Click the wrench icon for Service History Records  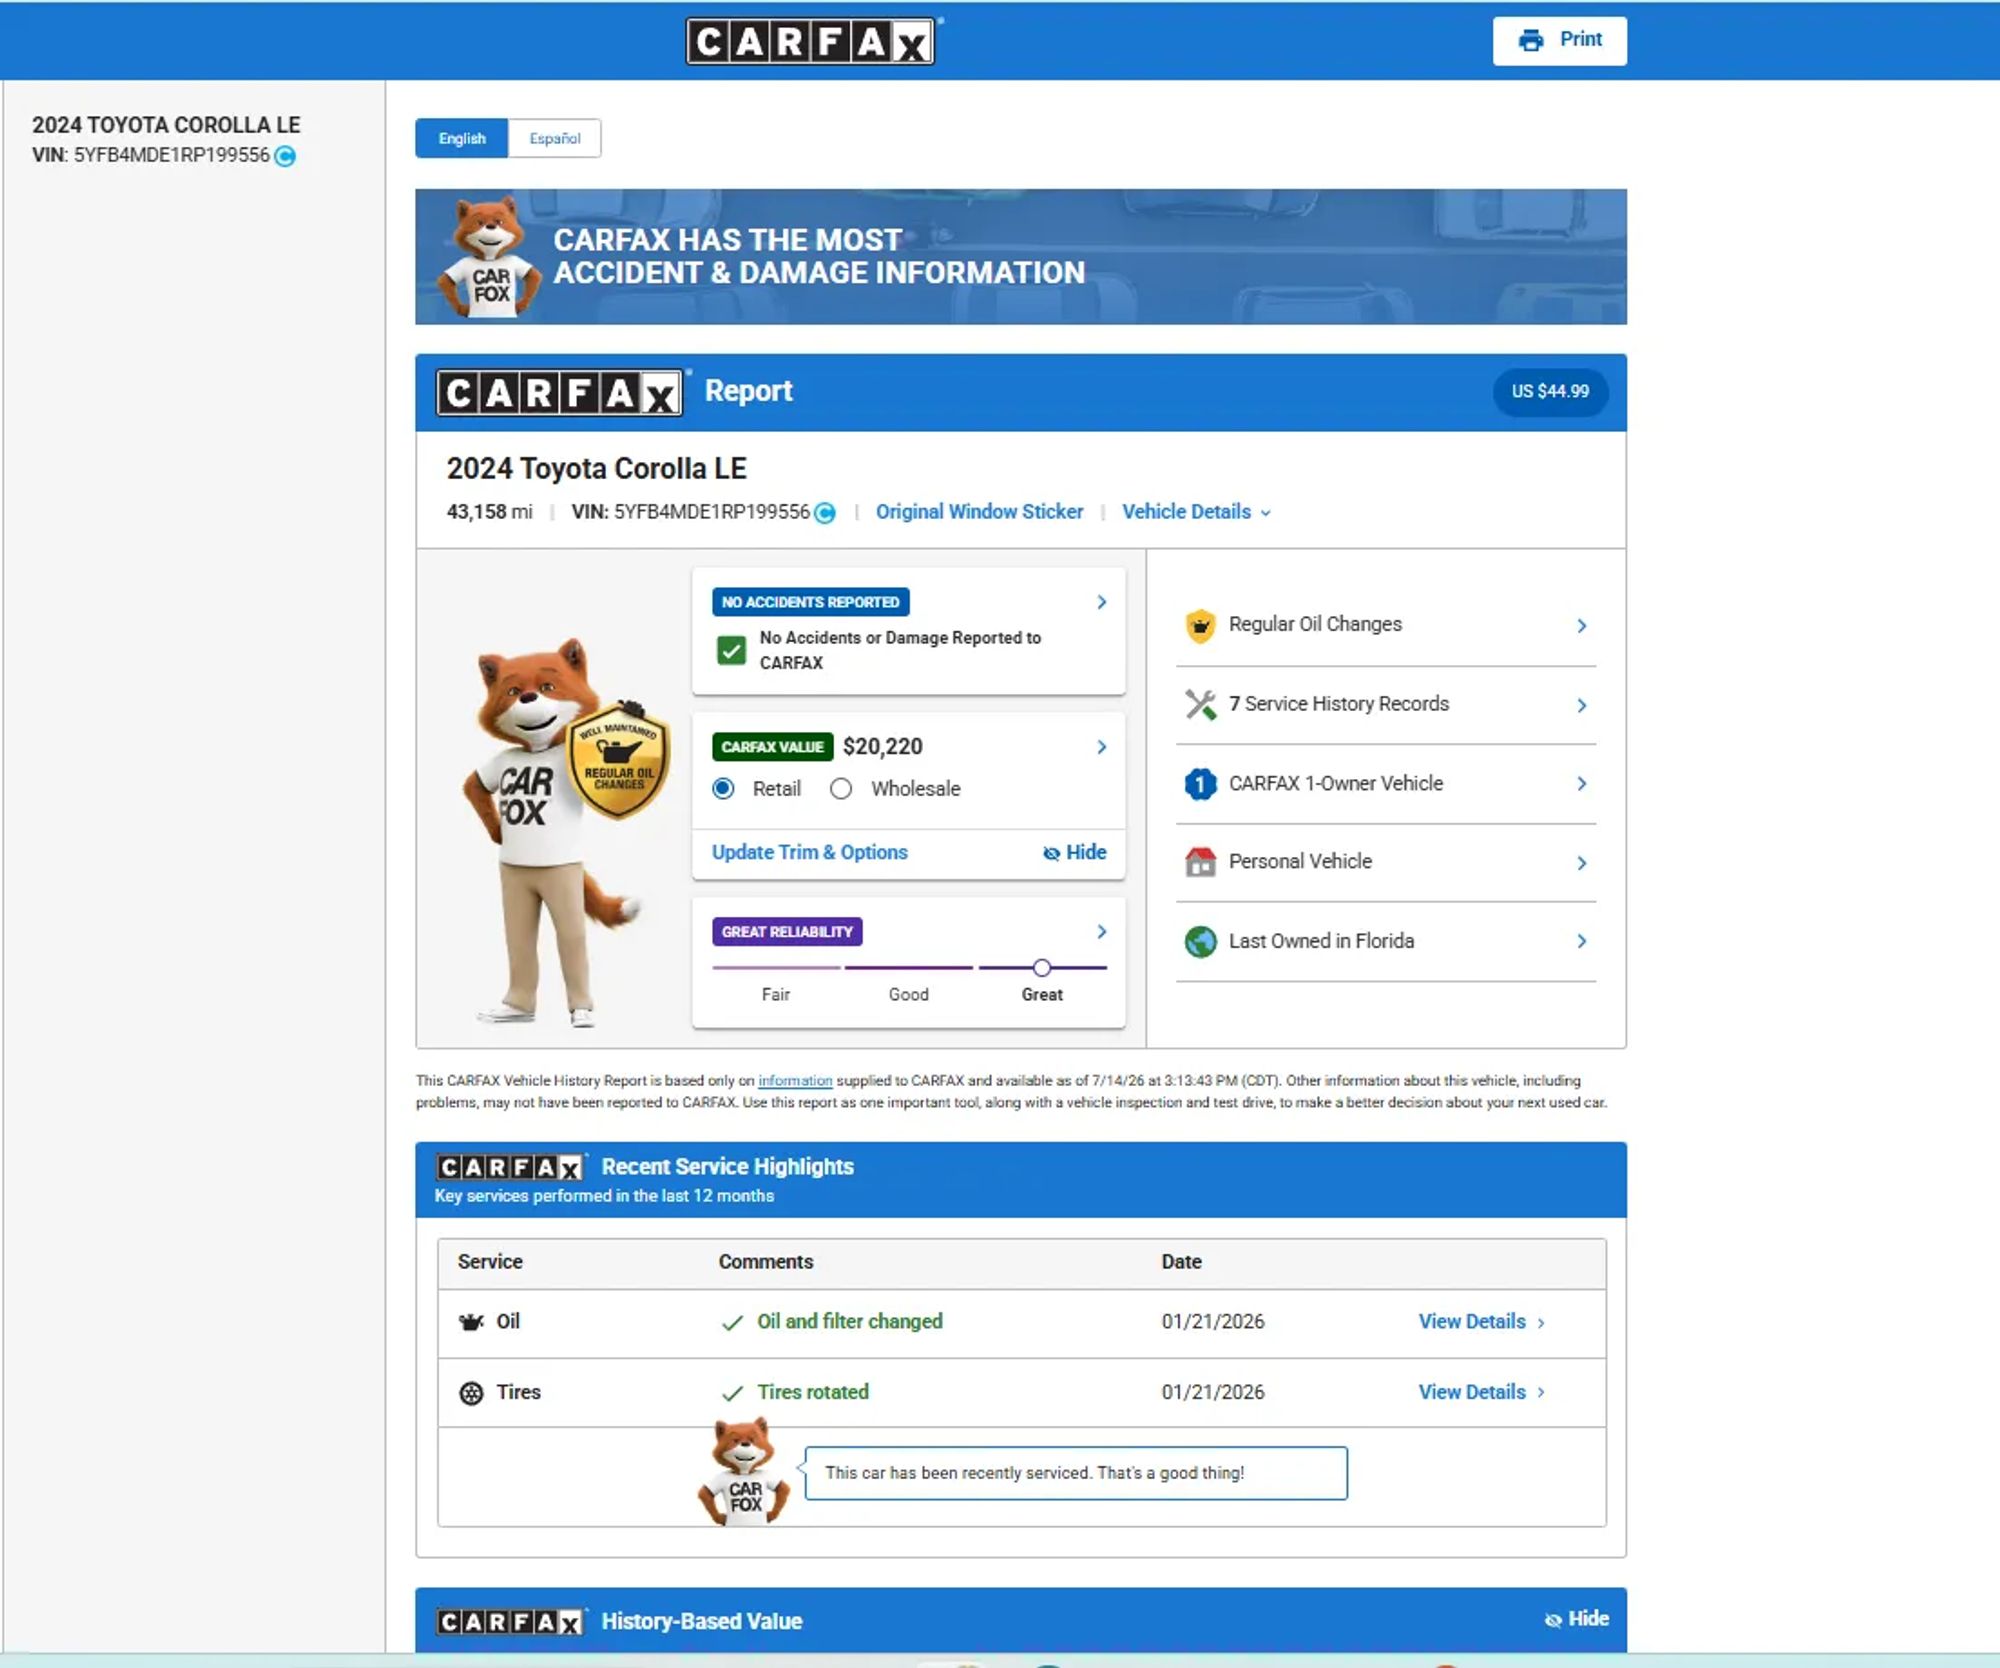pos(1200,705)
